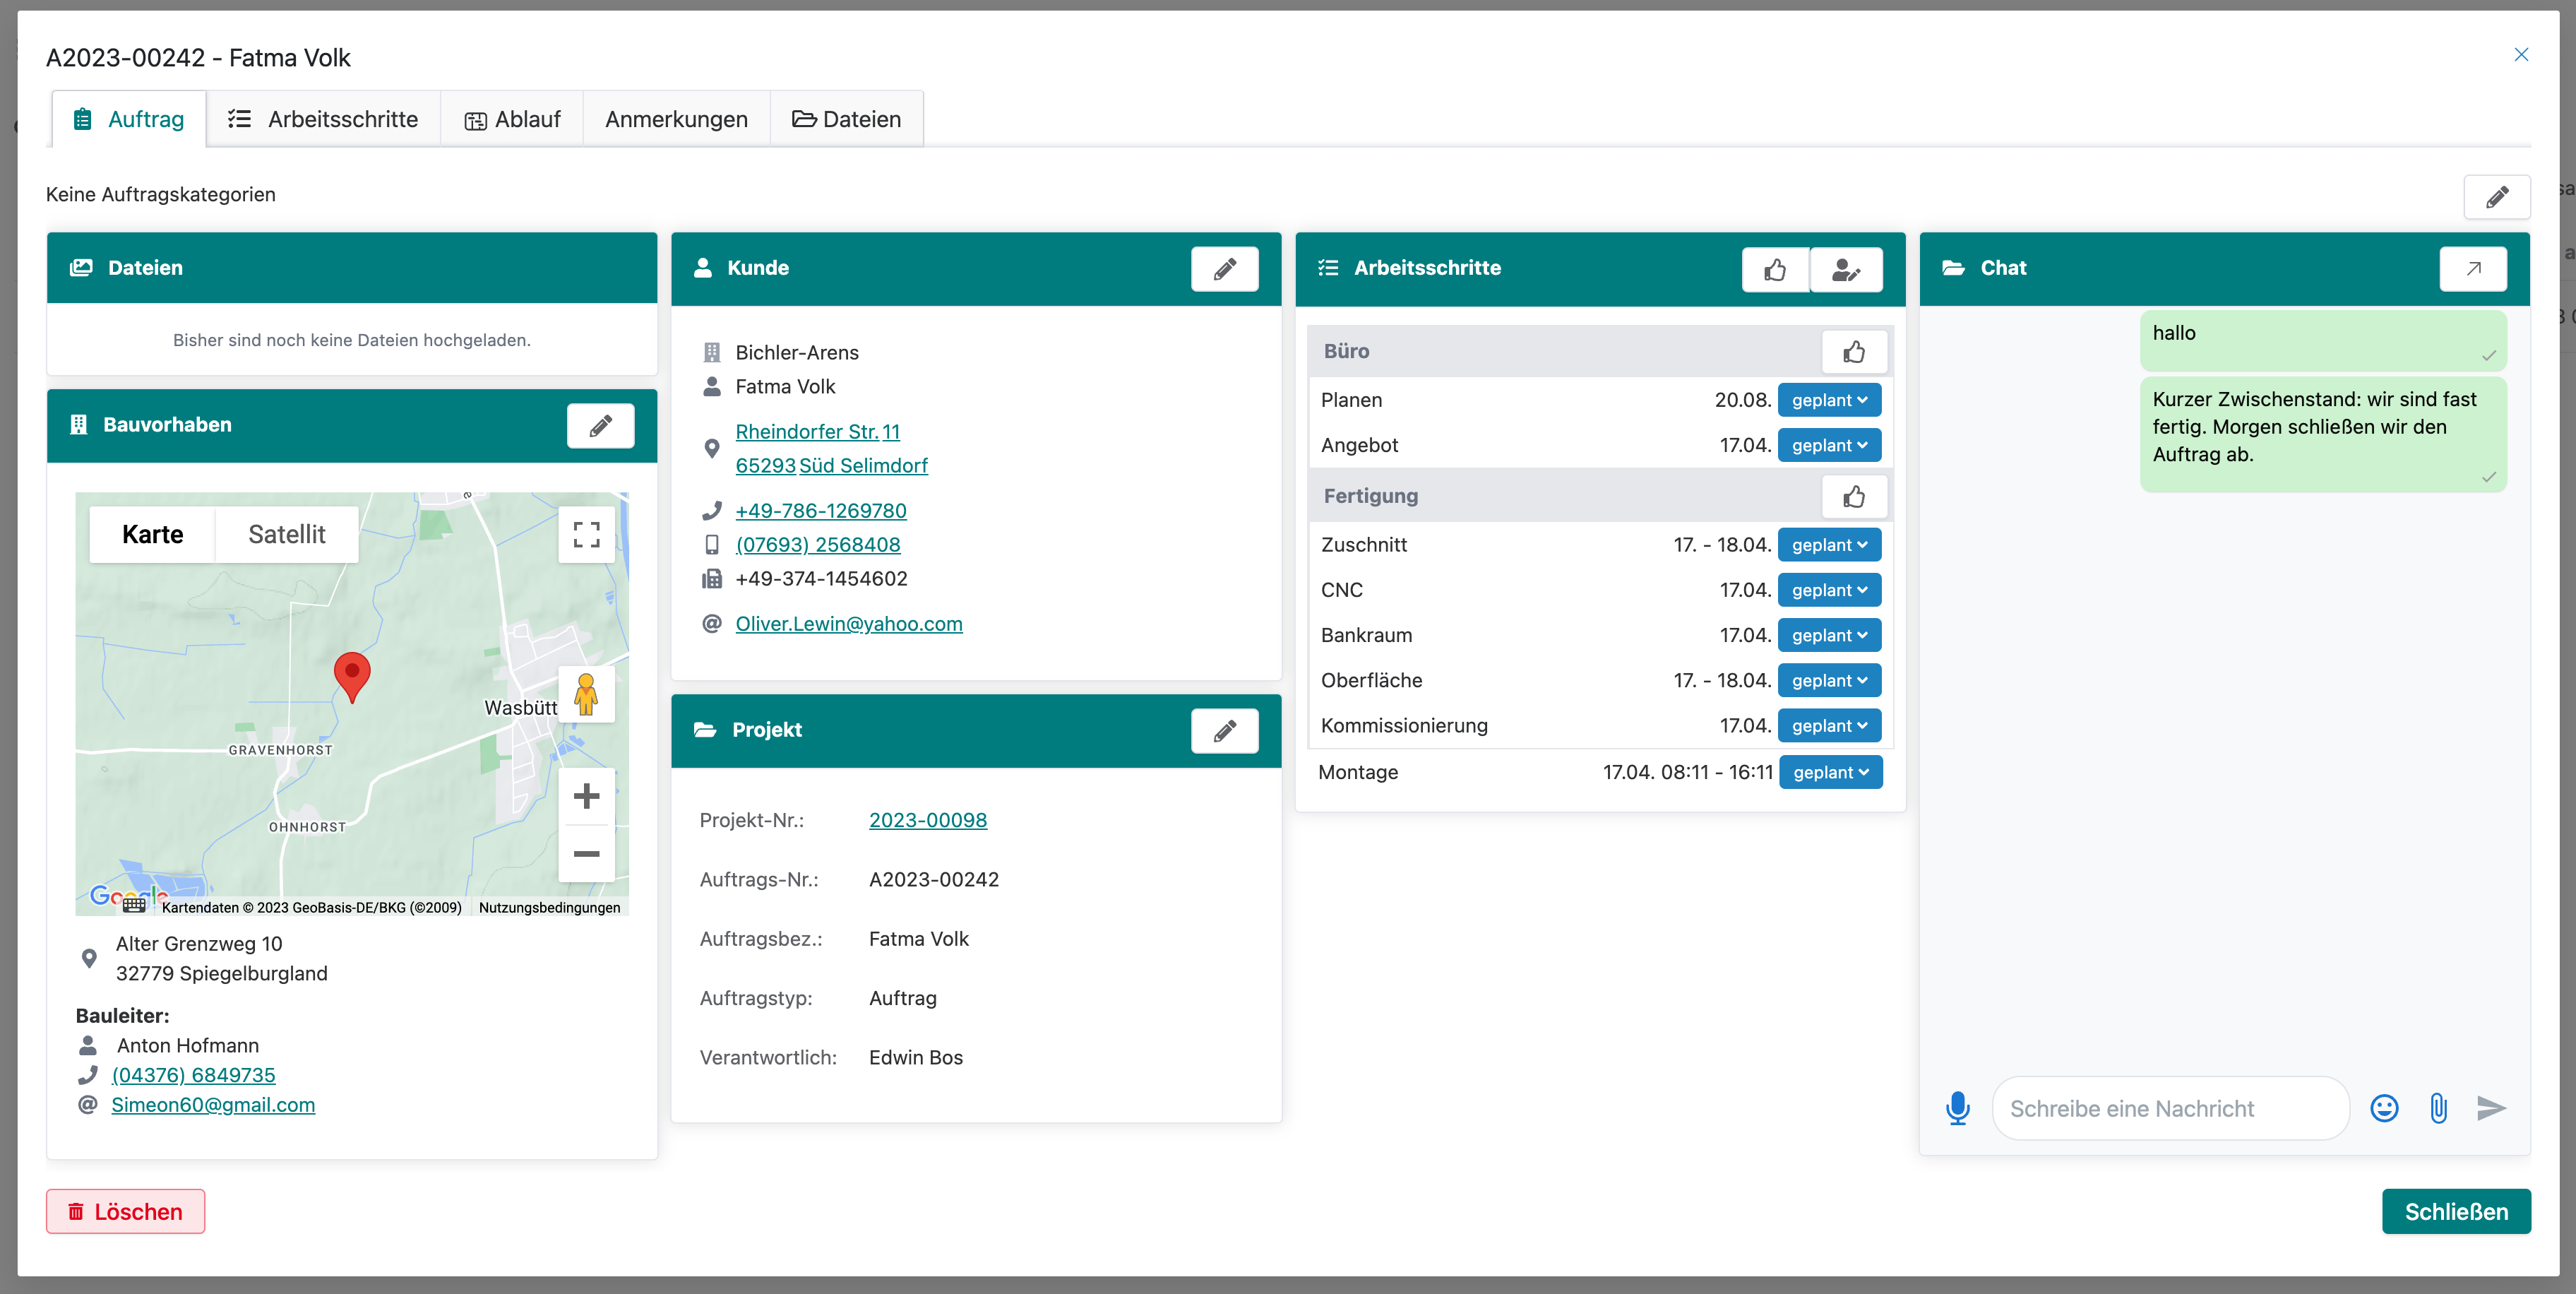Switch to the Arbeitsschritte tab

(x=323, y=119)
